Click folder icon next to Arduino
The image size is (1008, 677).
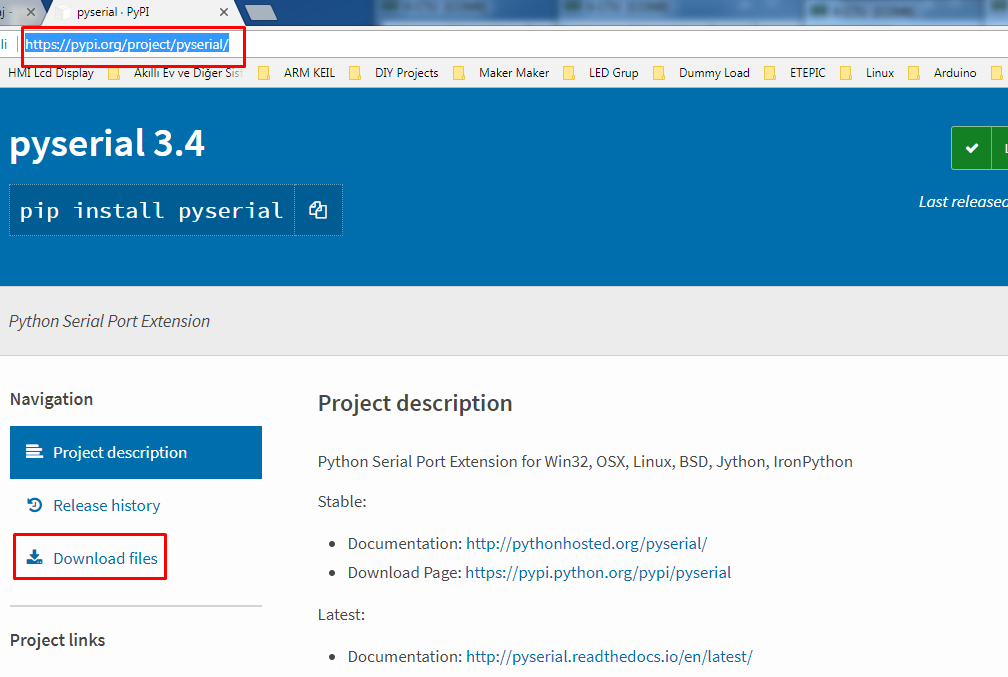pyautogui.click(x=914, y=73)
